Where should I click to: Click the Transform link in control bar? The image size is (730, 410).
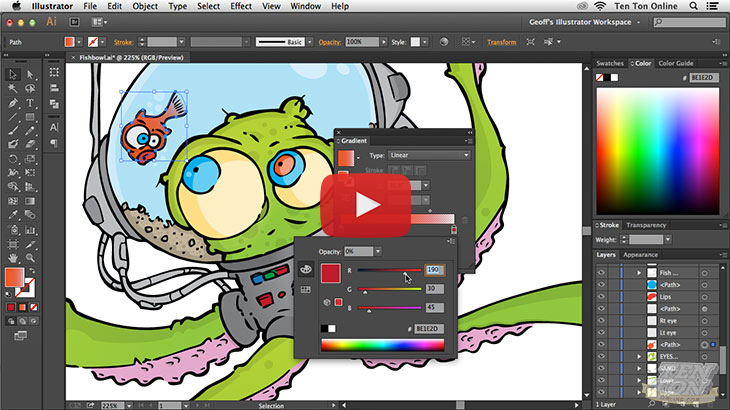coord(501,42)
